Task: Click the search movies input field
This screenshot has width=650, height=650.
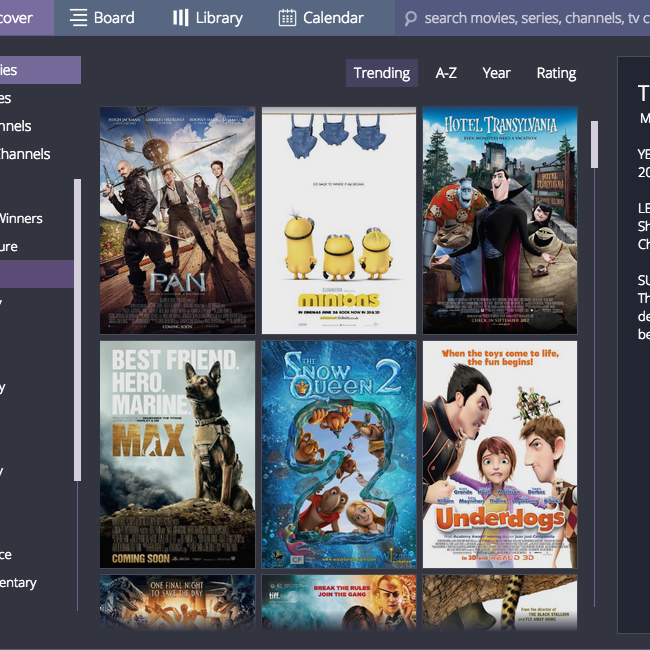Action: pos(522,18)
